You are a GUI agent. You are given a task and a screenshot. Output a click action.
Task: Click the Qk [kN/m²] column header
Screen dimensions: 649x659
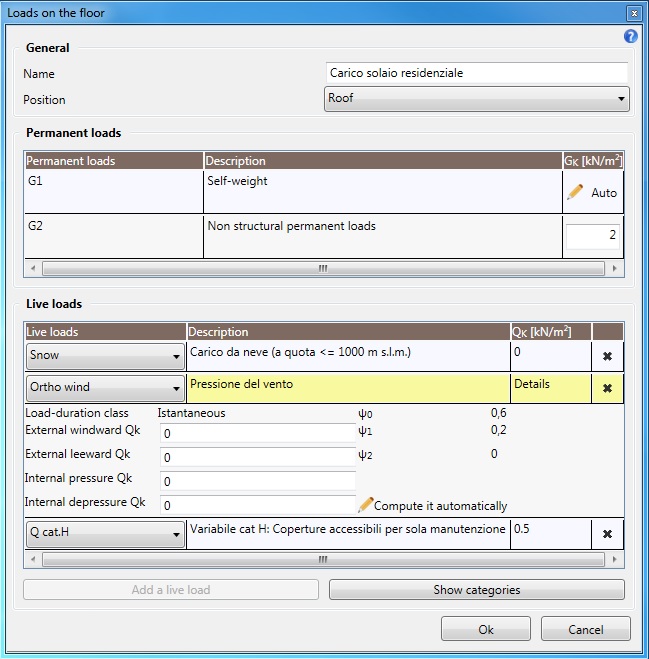(551, 332)
